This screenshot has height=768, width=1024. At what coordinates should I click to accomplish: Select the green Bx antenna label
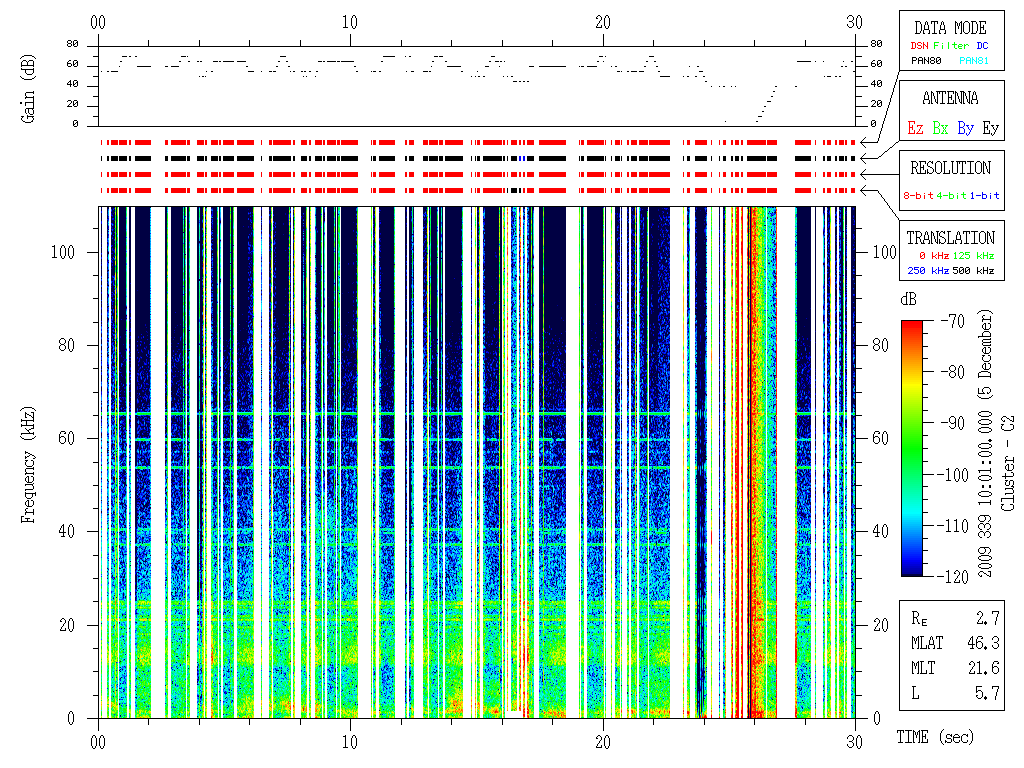(x=939, y=128)
